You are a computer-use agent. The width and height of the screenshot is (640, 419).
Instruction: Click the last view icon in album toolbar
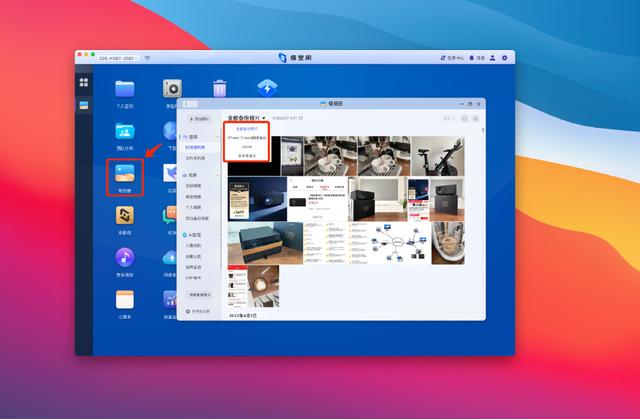coord(476,118)
